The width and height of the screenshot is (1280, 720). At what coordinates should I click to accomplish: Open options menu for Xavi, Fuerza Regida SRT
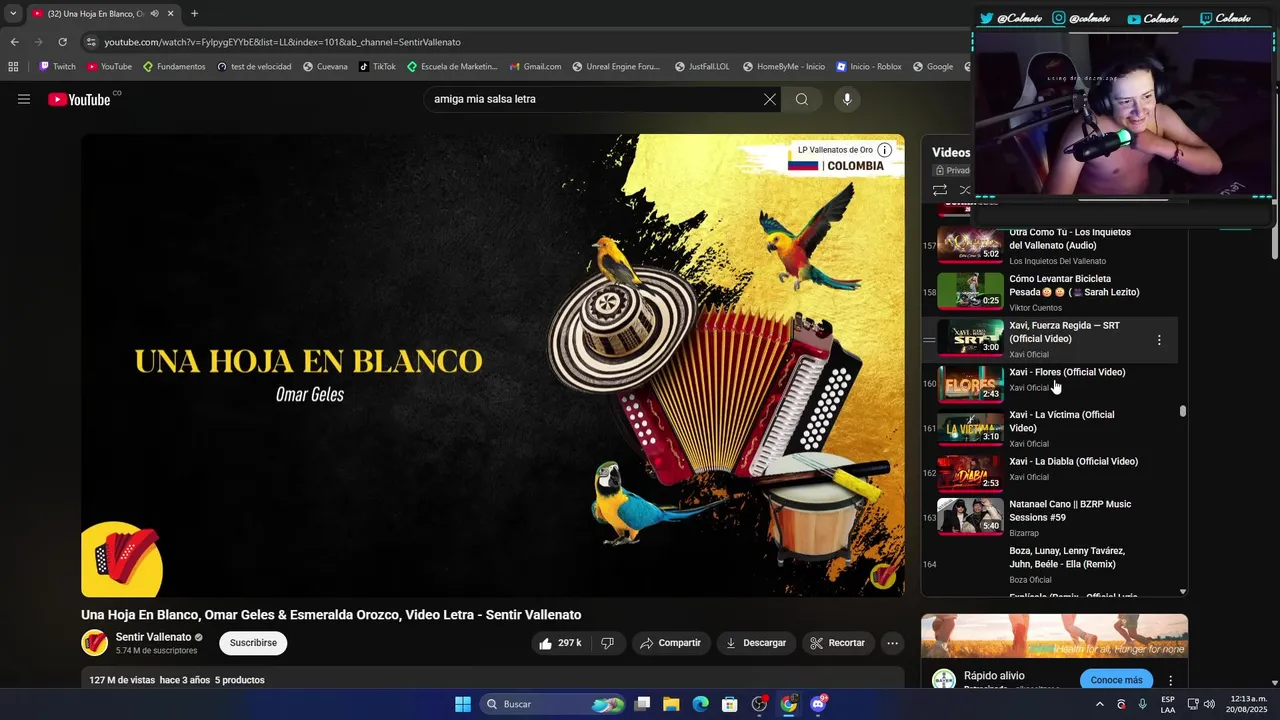1159,340
